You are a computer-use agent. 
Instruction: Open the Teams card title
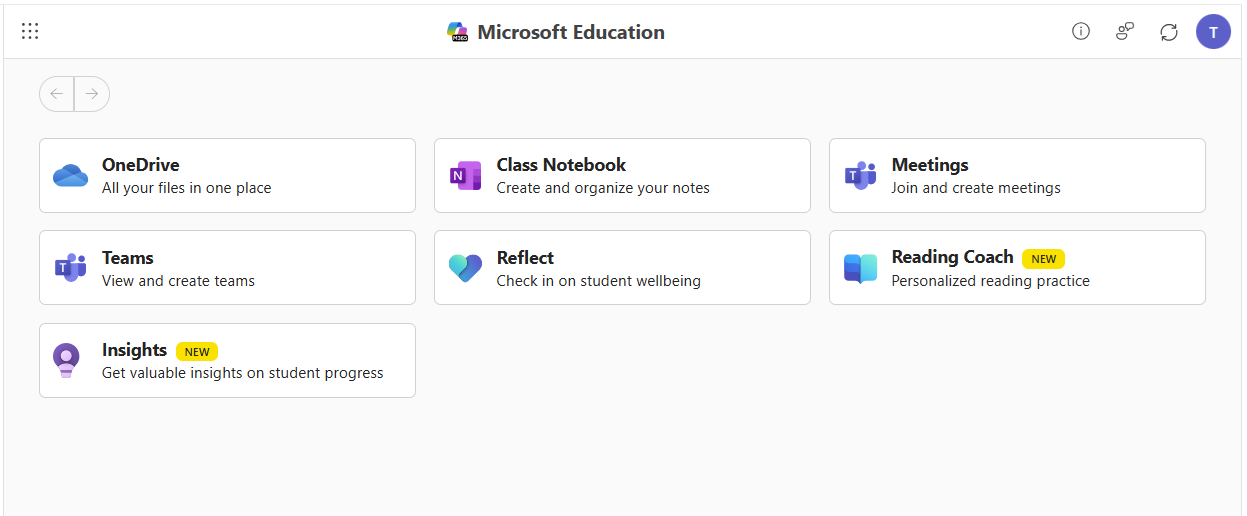(128, 258)
